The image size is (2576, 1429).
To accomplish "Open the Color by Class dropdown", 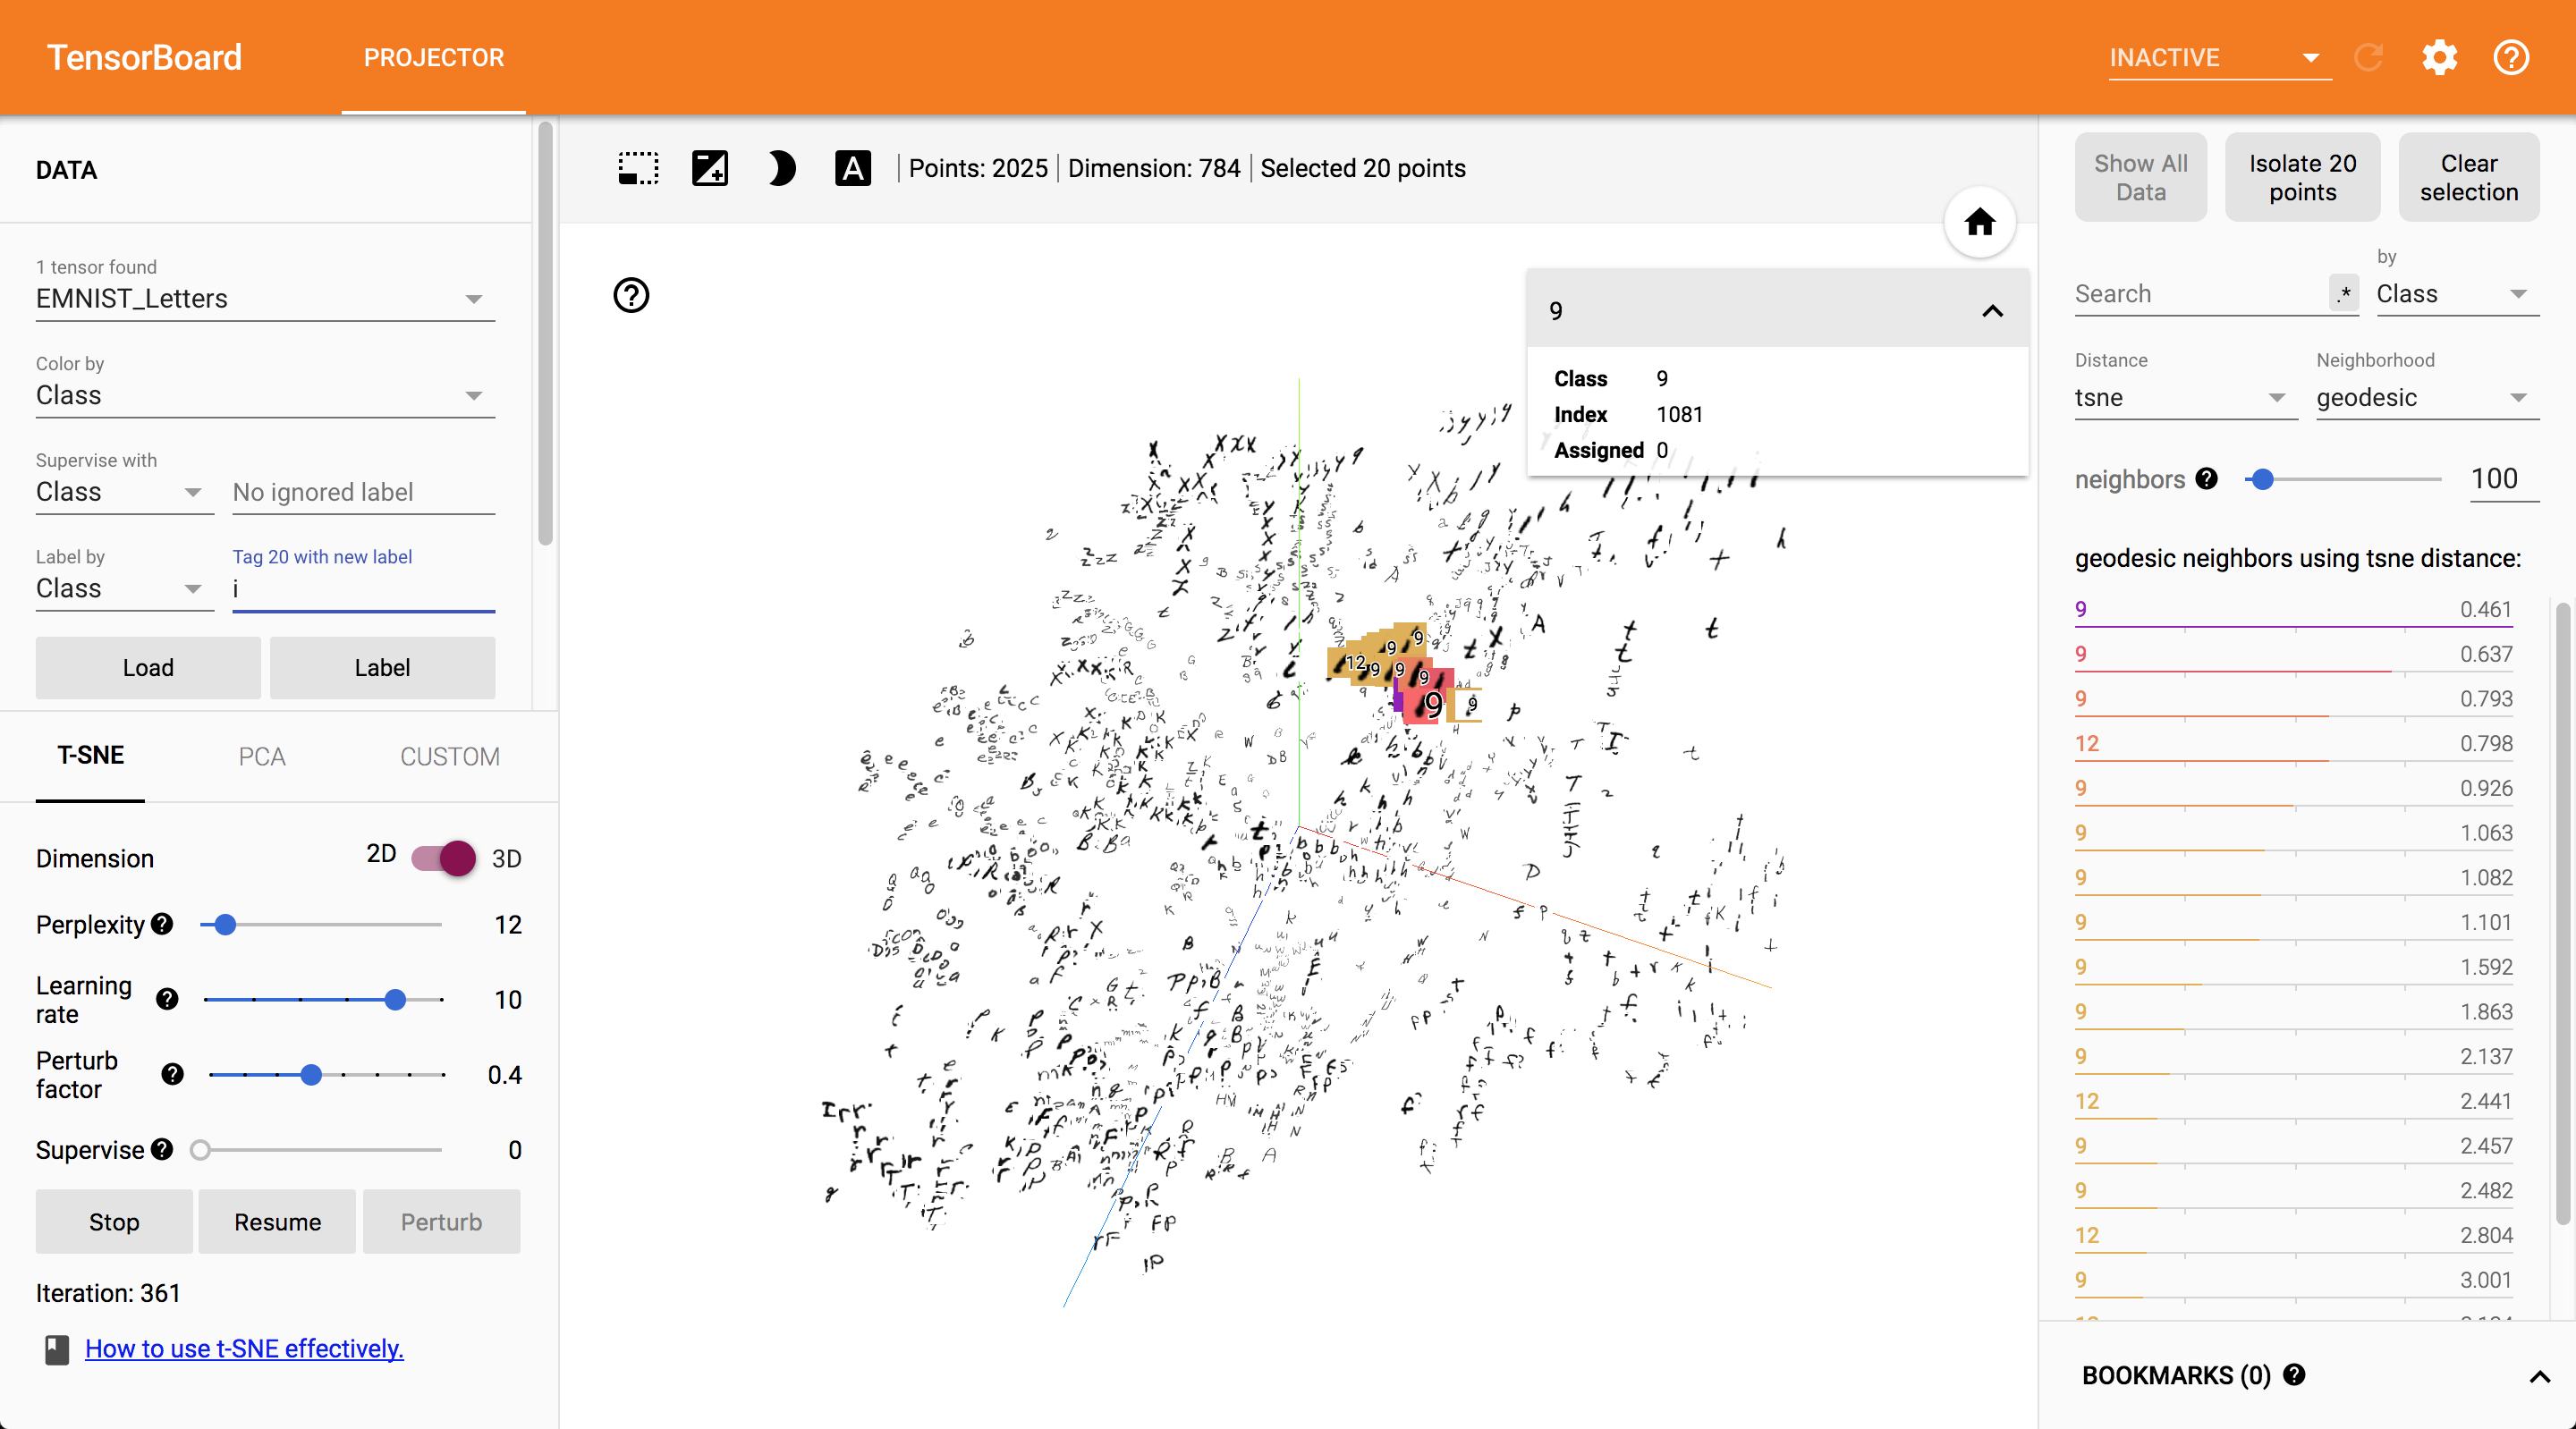I will click(x=265, y=396).
